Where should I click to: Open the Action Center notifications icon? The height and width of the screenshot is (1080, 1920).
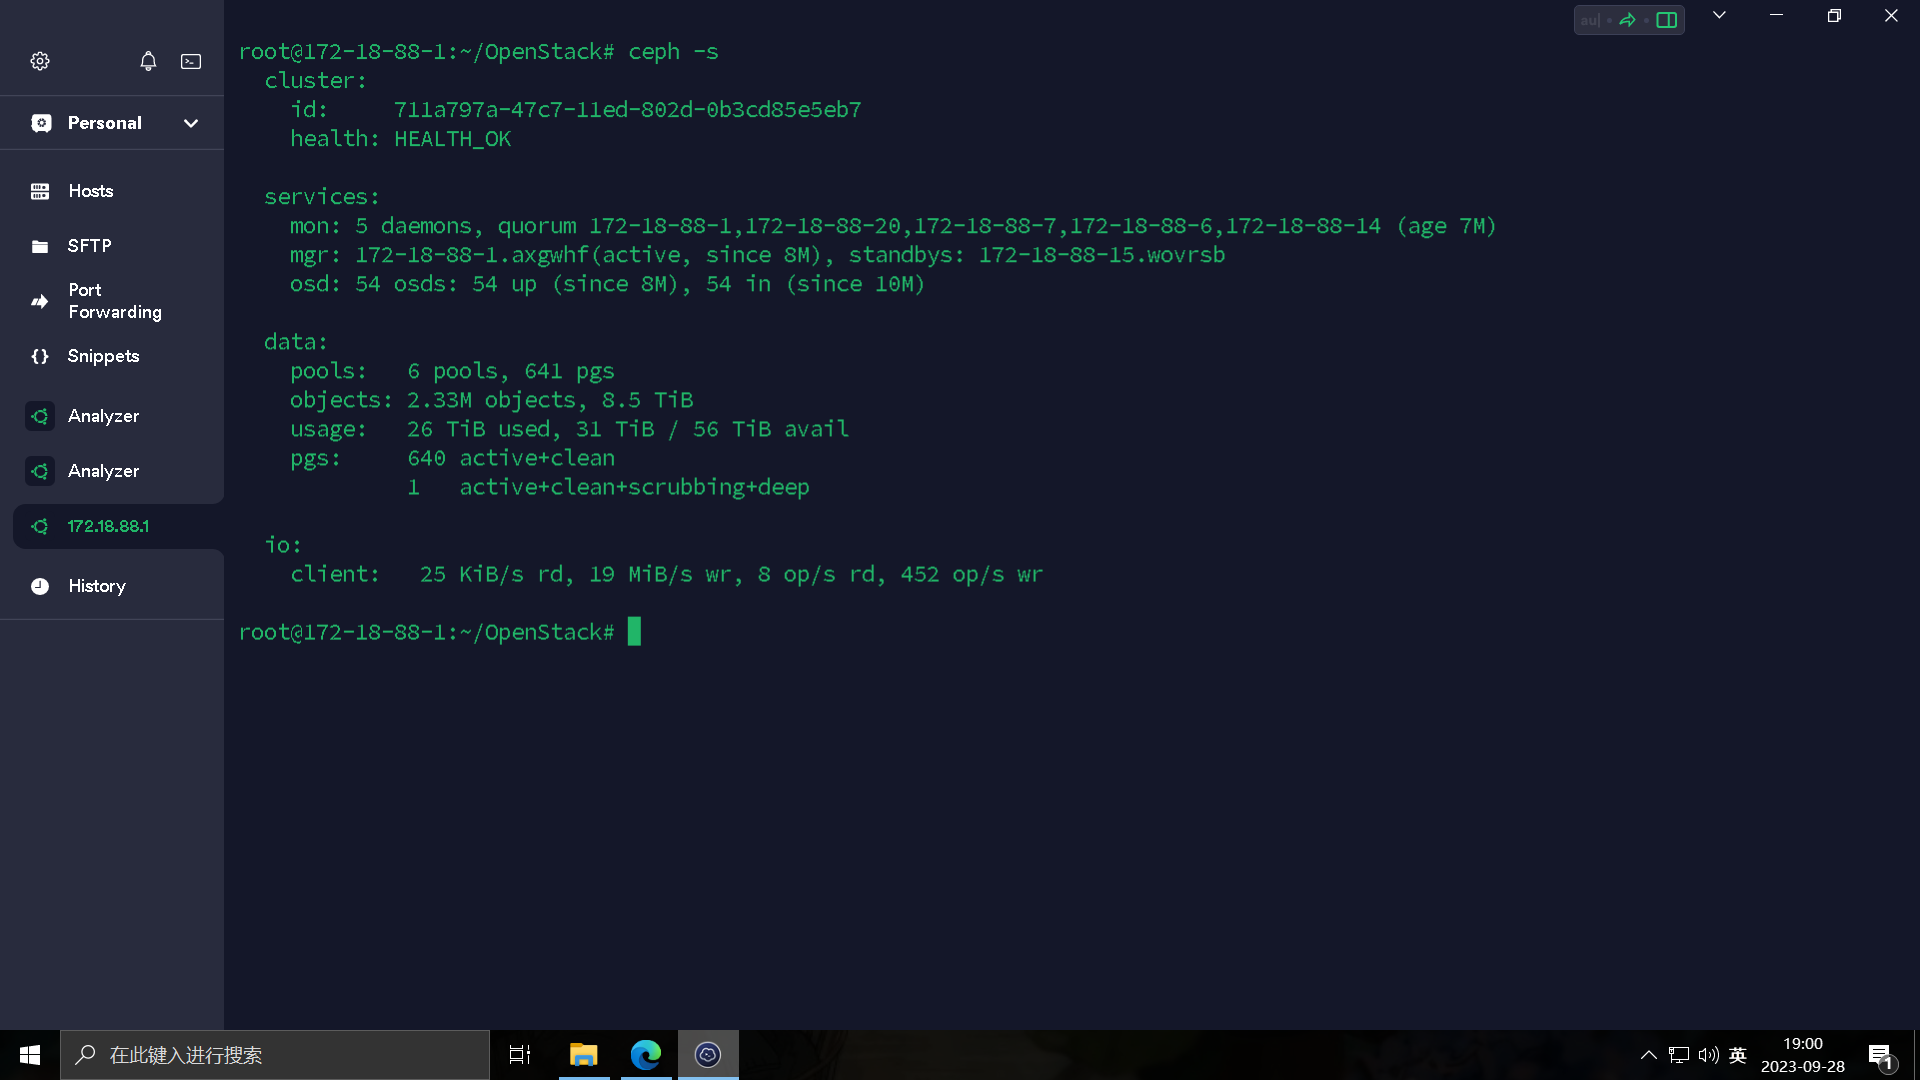coord(1880,1056)
